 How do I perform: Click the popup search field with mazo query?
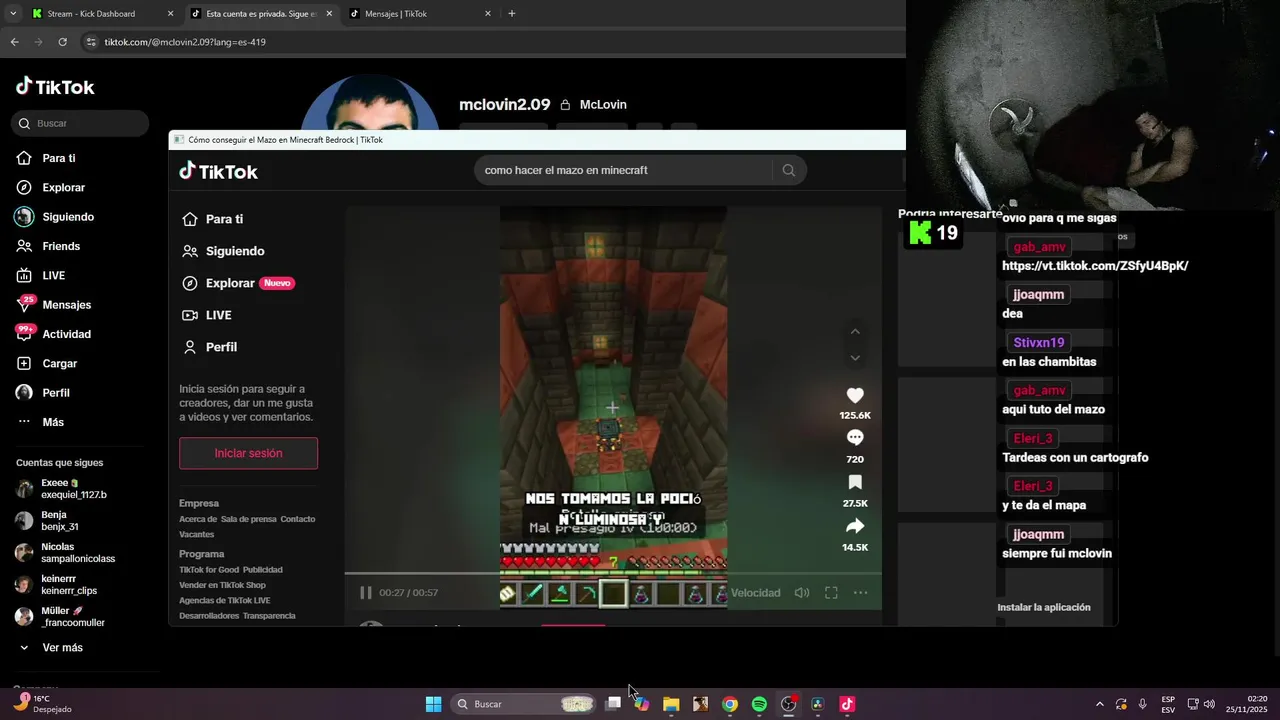[x=624, y=170]
